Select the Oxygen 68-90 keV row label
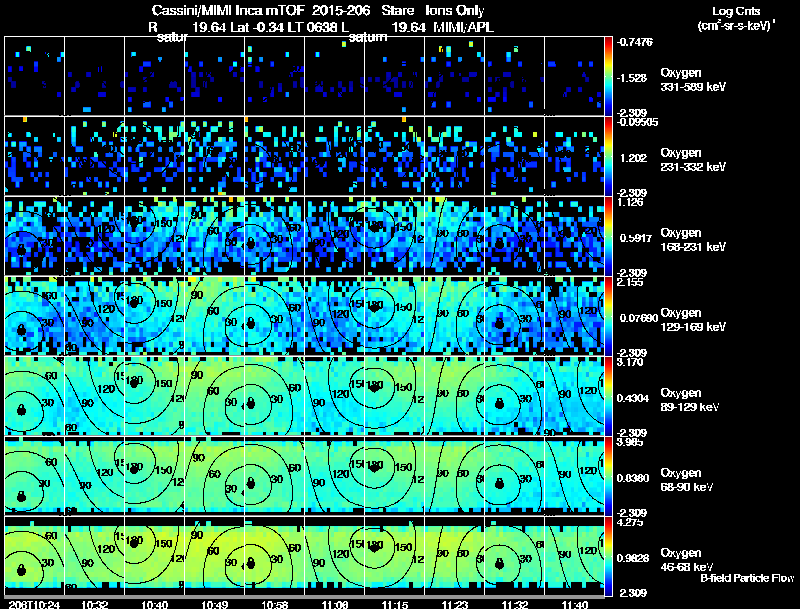 690,478
